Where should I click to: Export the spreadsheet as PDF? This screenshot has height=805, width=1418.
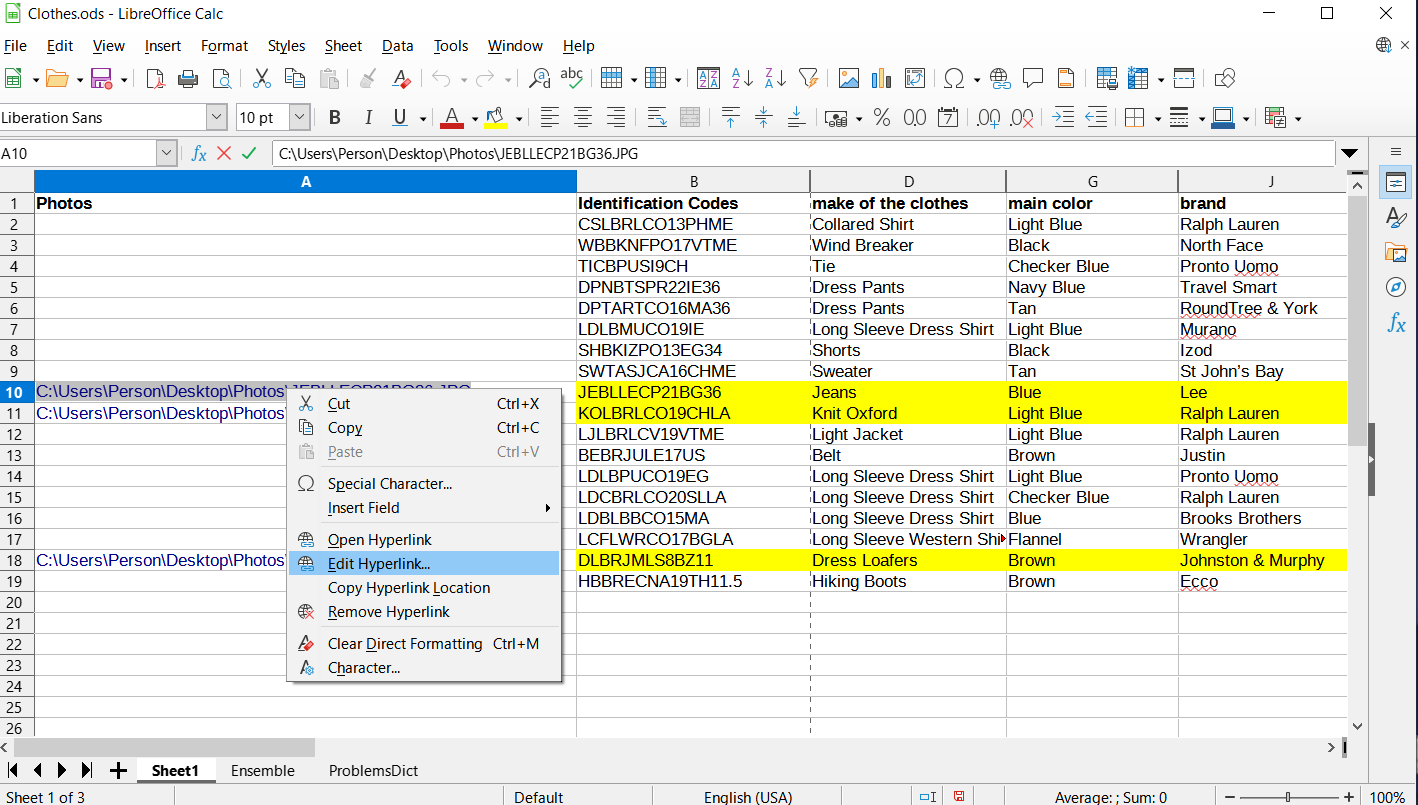coord(155,78)
